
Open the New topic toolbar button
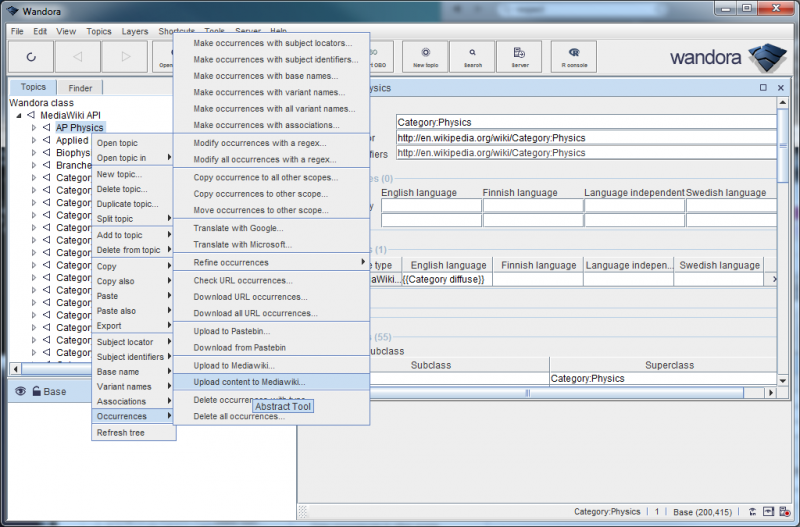pos(427,57)
